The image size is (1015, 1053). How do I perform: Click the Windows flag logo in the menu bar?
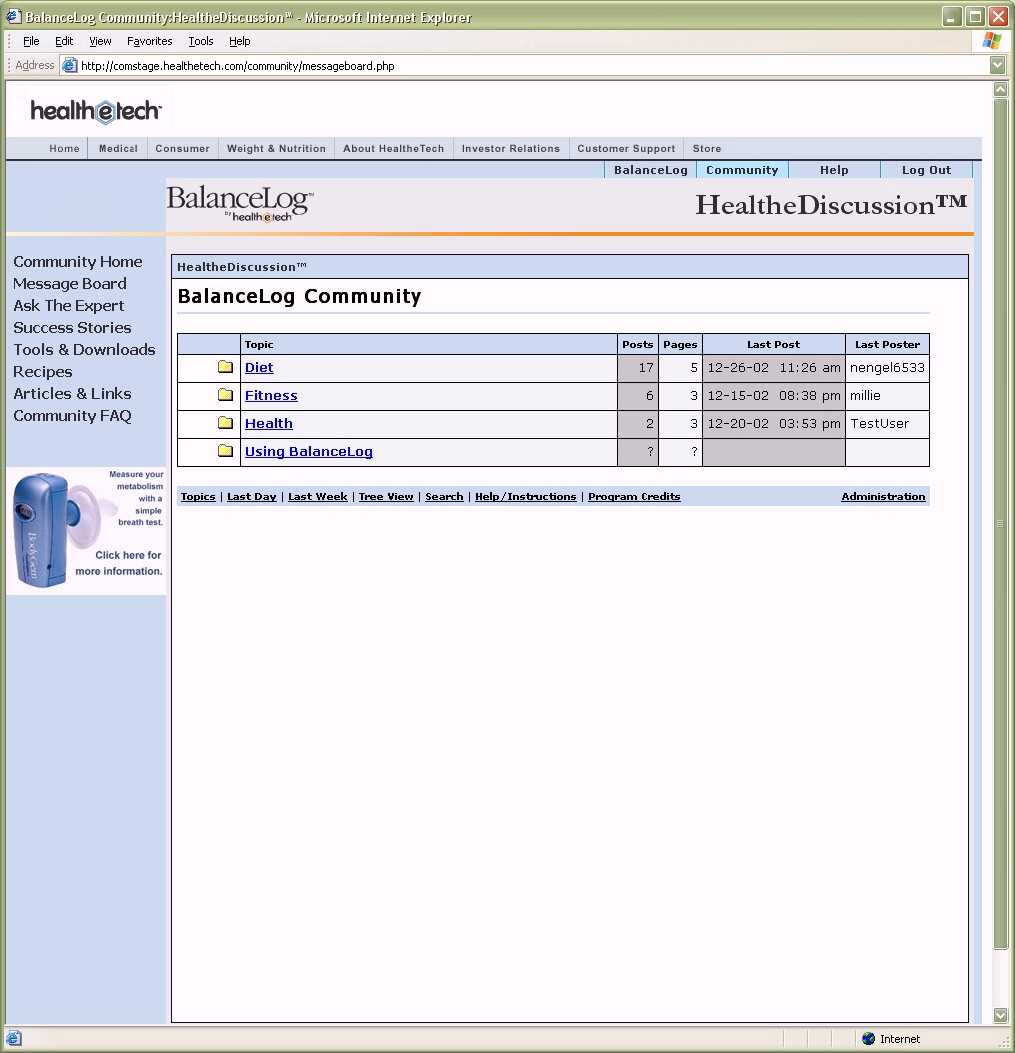(991, 41)
